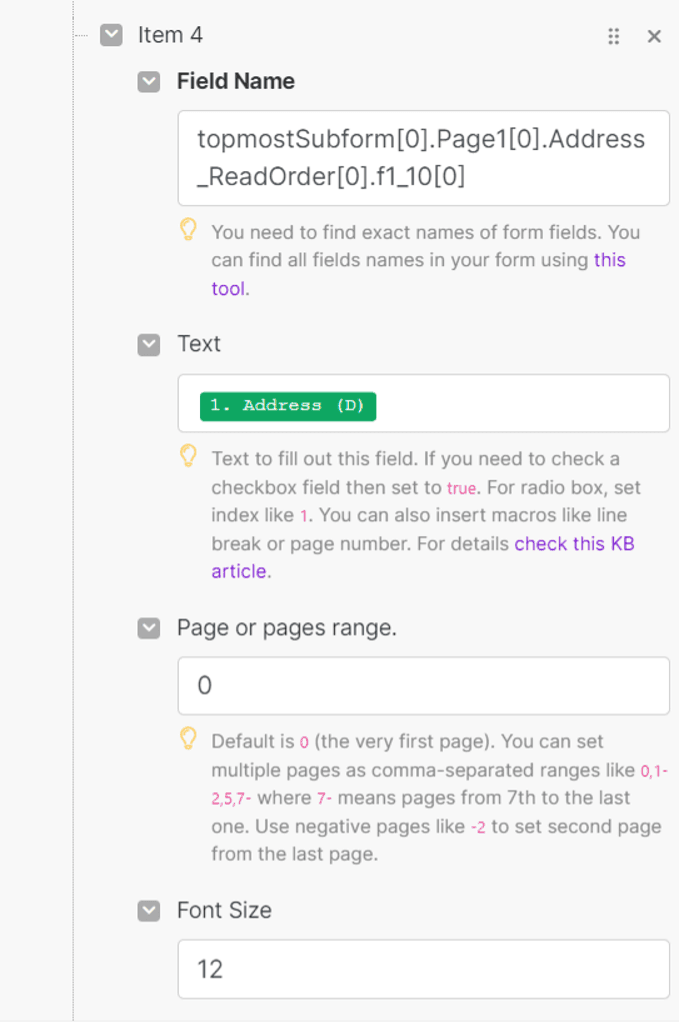Focus the Page or pages range input
The image size is (680, 1023).
pos(424,686)
